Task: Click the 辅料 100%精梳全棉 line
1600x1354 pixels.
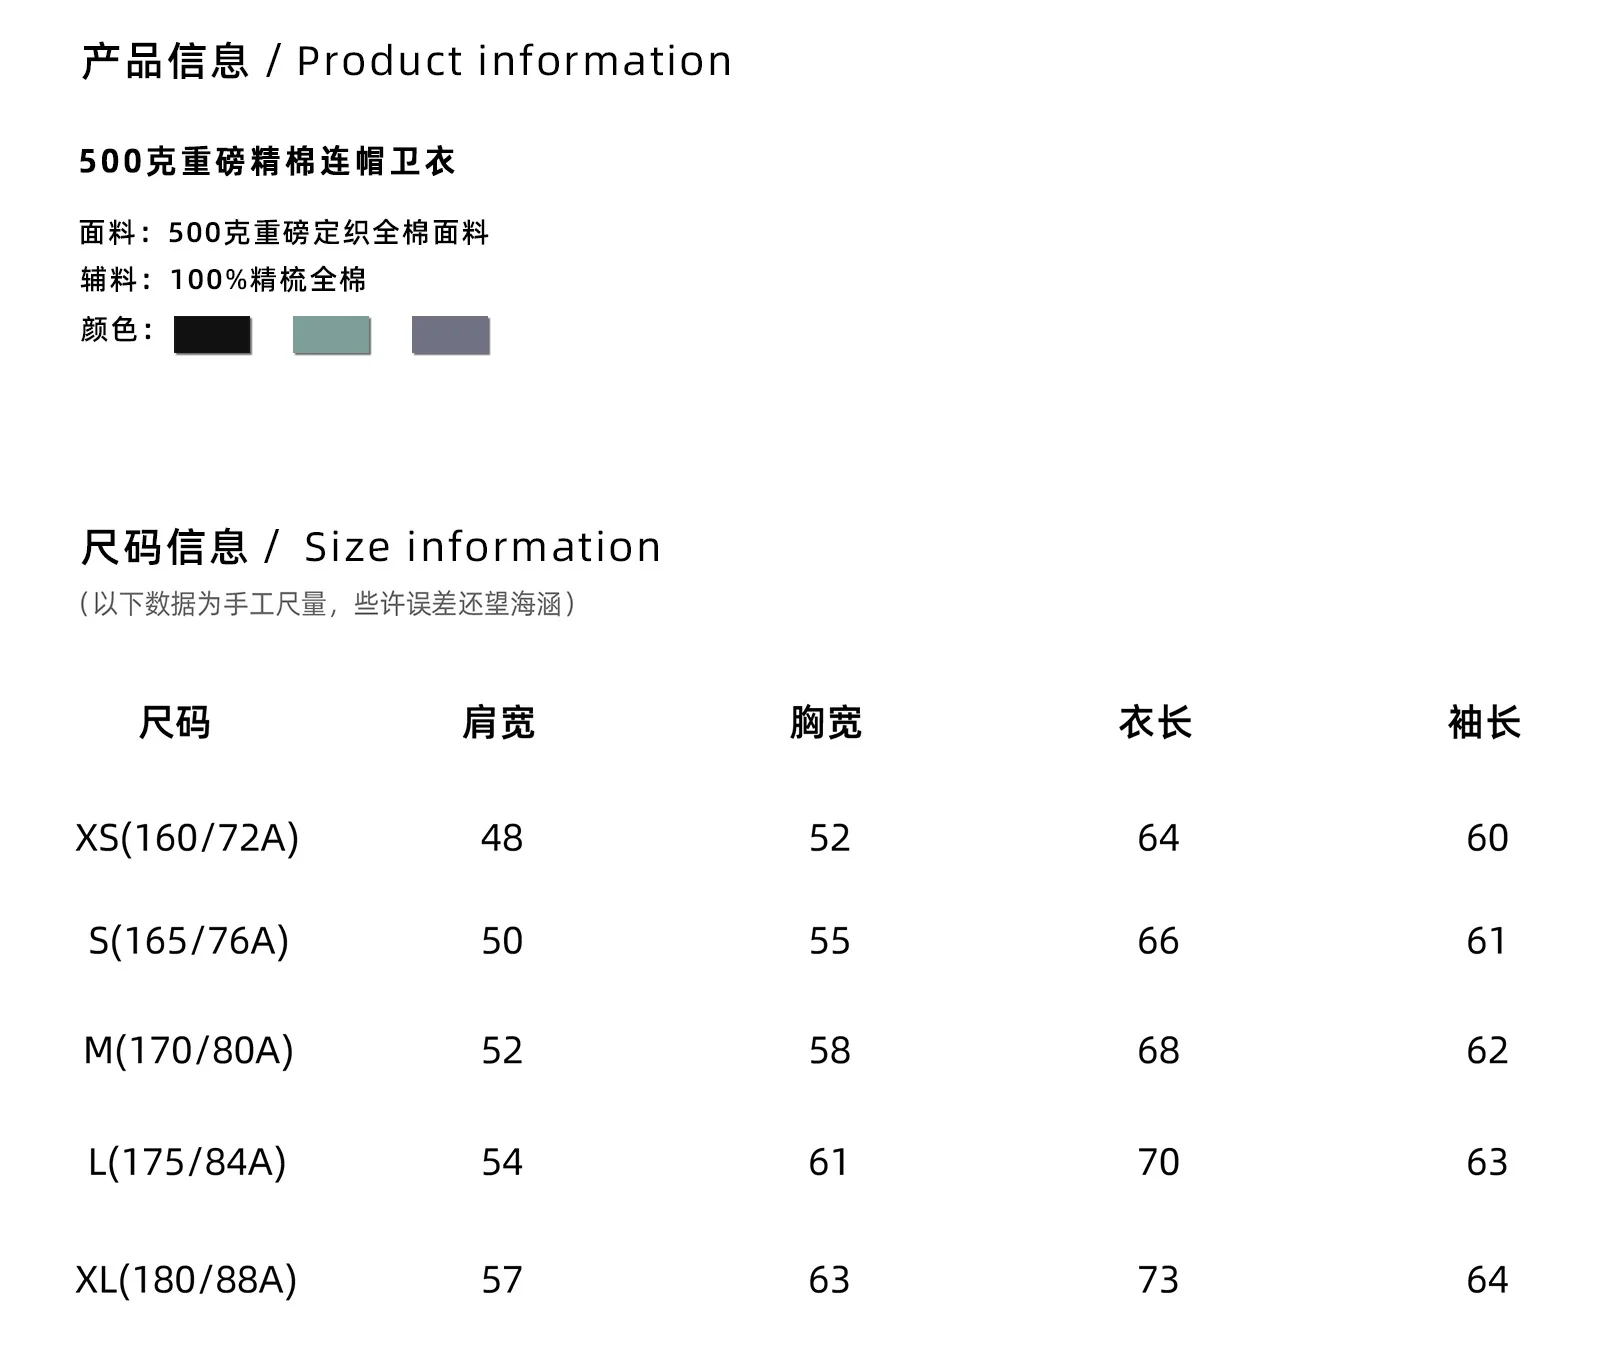Action: [223, 280]
